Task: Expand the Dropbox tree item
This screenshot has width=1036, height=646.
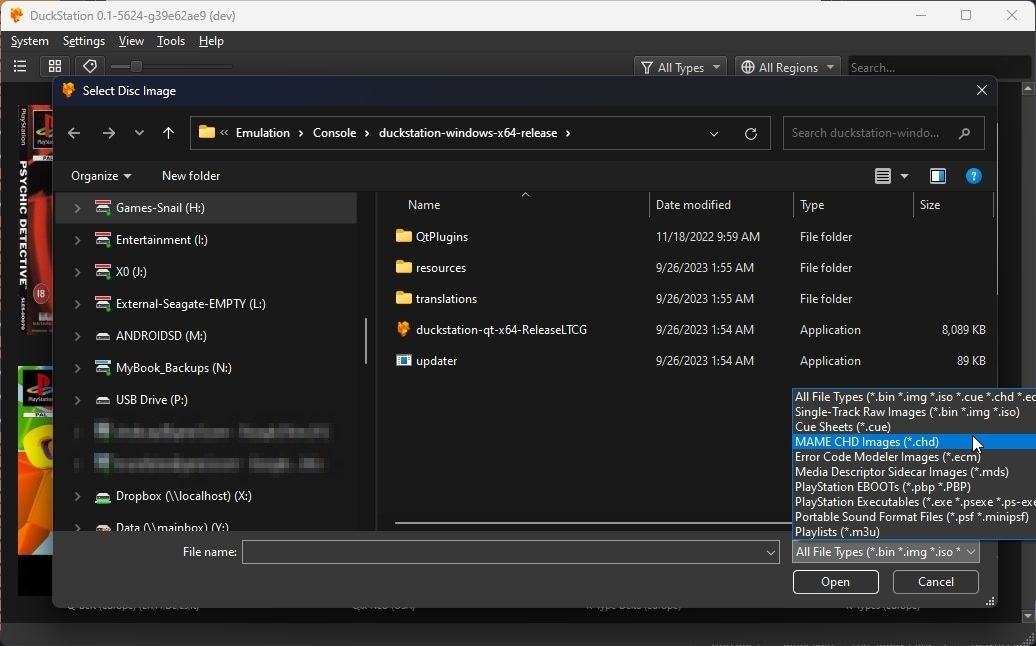Action: pos(77,496)
